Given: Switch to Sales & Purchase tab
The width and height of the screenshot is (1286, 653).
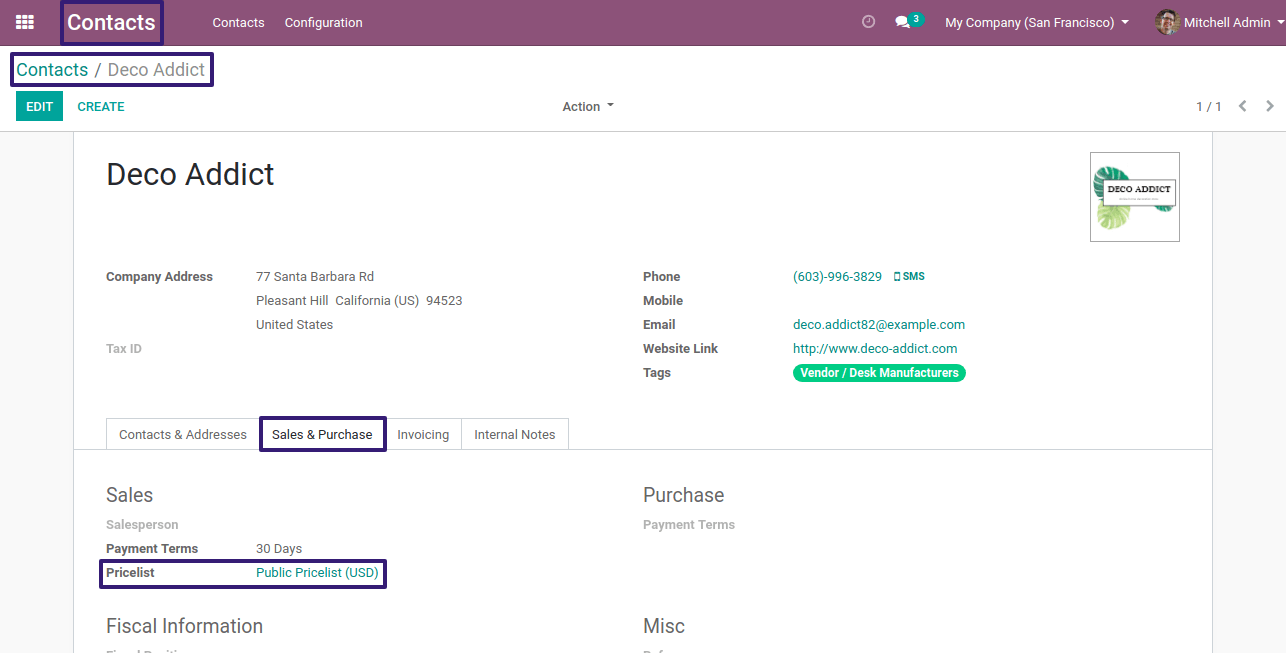Looking at the screenshot, I should [322, 434].
